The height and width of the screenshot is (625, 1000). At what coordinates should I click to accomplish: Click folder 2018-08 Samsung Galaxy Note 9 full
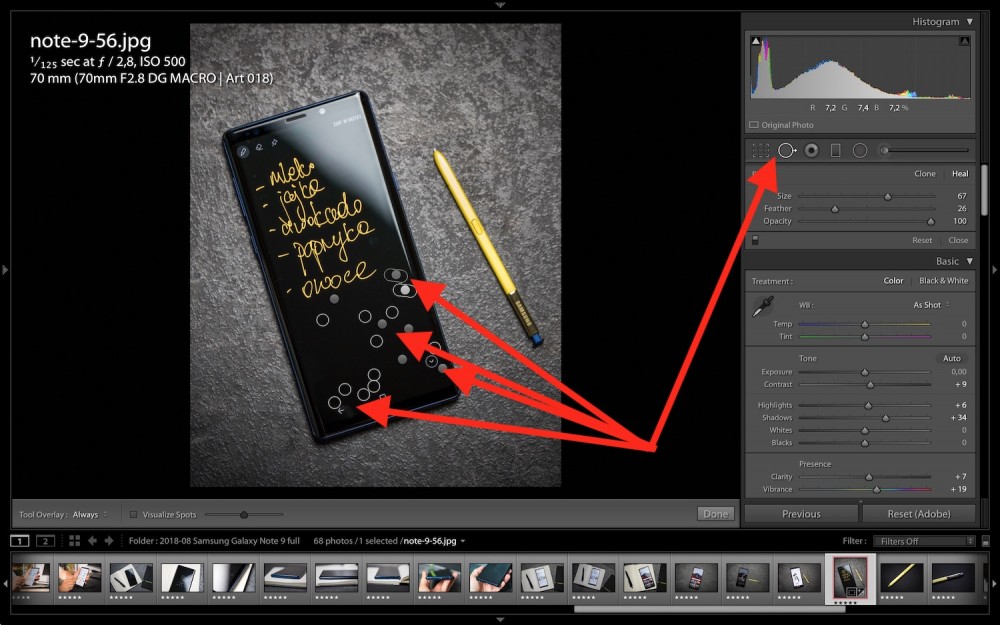(x=214, y=541)
